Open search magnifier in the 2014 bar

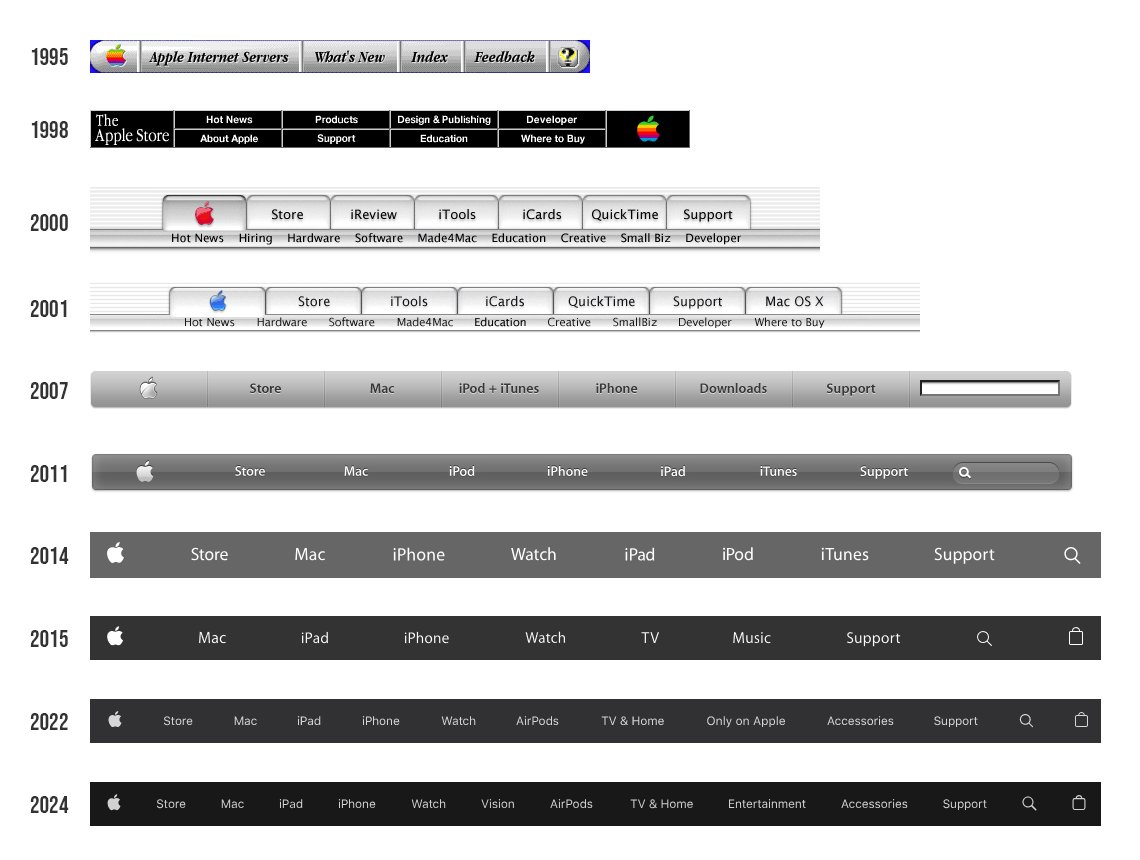(x=1072, y=555)
